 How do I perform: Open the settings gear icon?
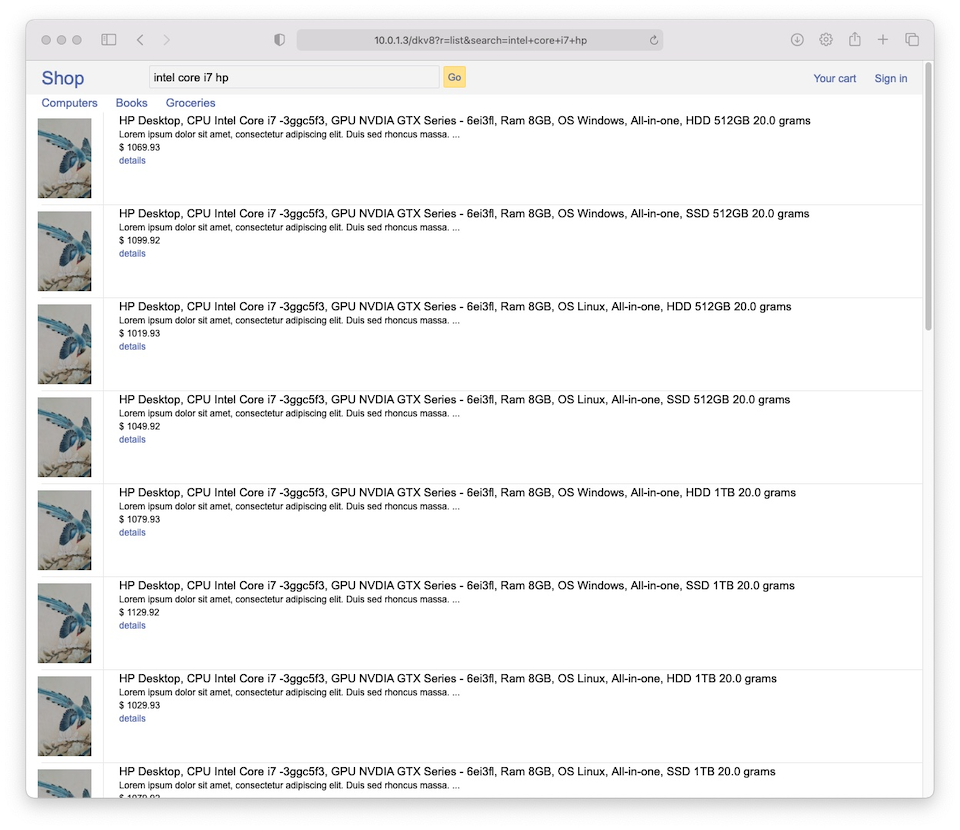(826, 40)
